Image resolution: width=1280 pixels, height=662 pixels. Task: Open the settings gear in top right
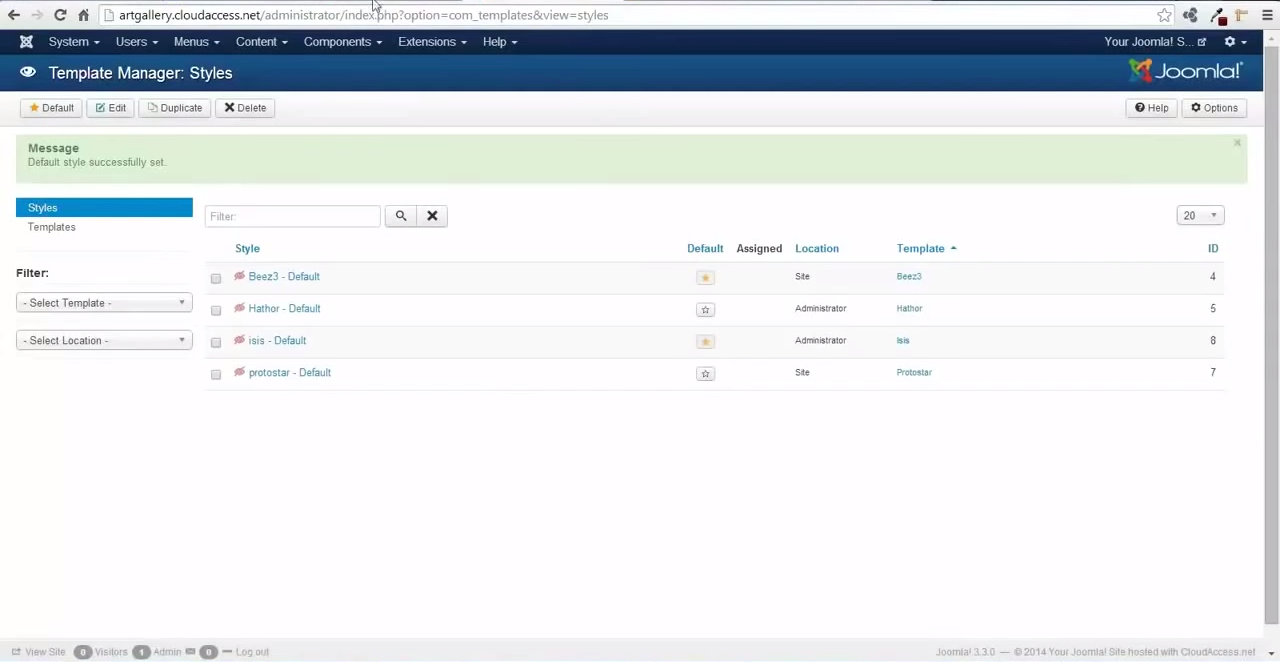point(1234,42)
